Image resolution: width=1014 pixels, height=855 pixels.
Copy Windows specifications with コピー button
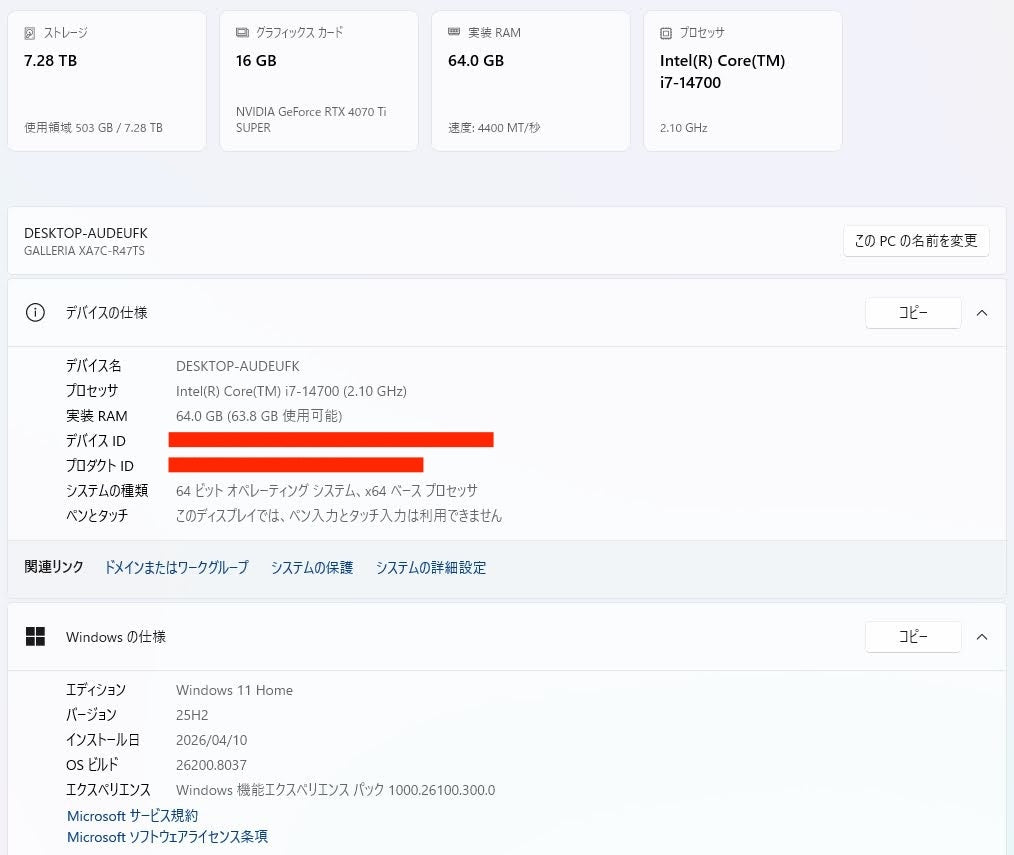913,637
